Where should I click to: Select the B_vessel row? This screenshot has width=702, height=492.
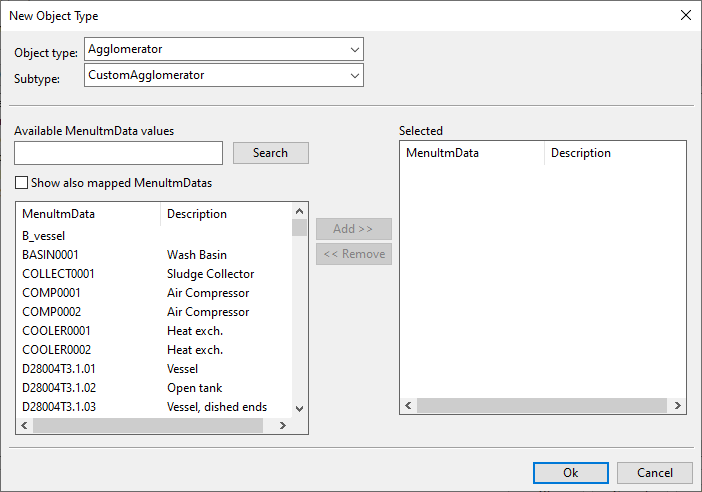(x=44, y=236)
